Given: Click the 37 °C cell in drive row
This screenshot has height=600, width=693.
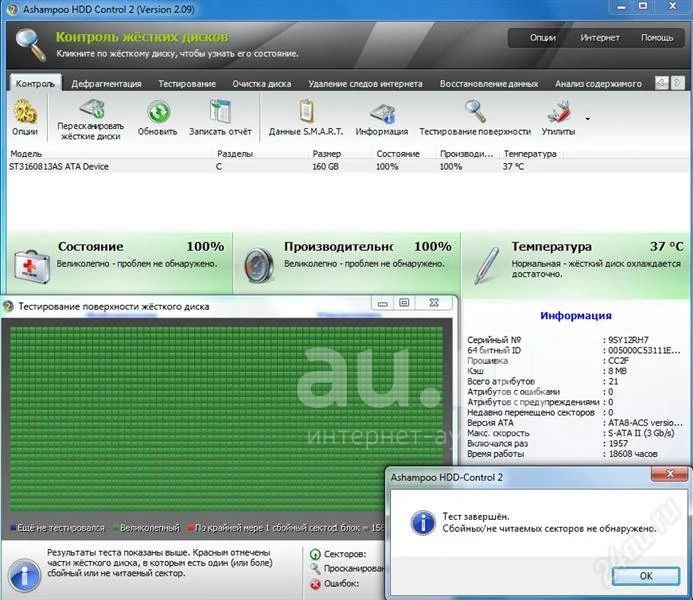Looking at the screenshot, I should point(513,167).
